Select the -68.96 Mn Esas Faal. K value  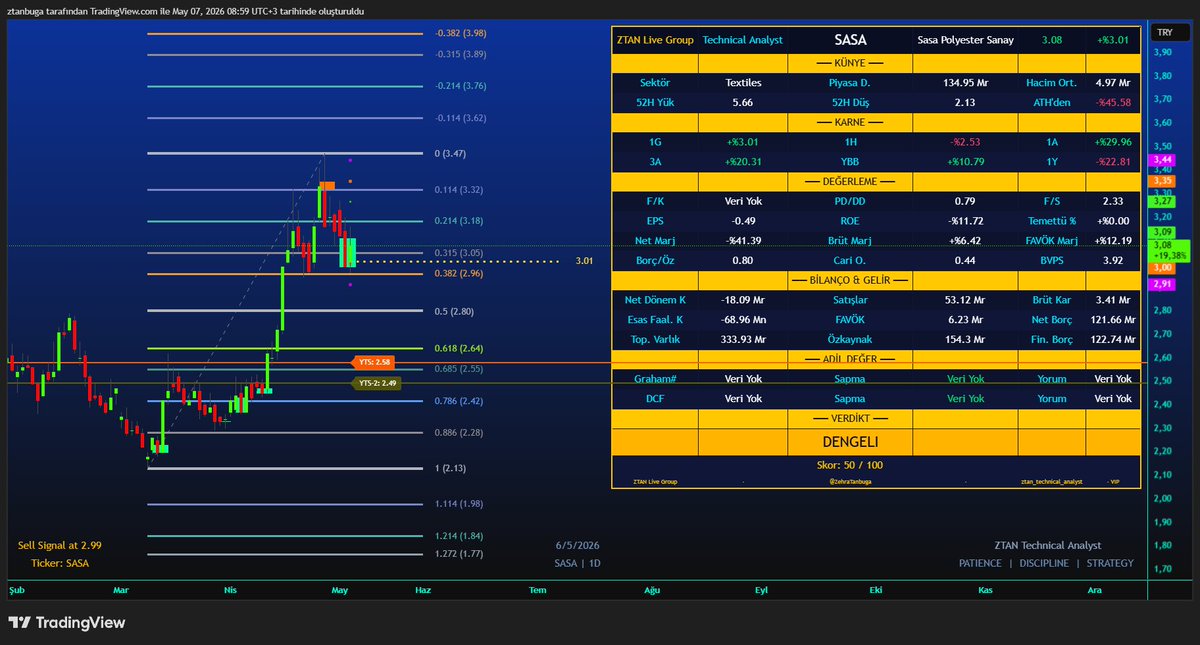click(x=743, y=319)
